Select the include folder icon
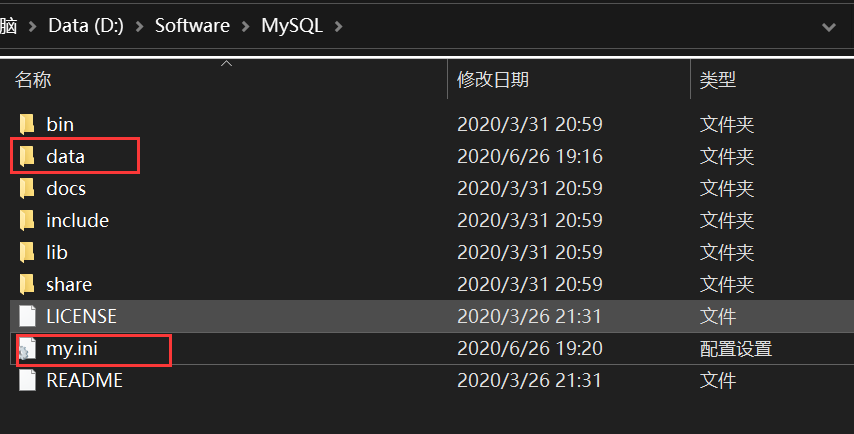854x434 pixels. point(27,221)
